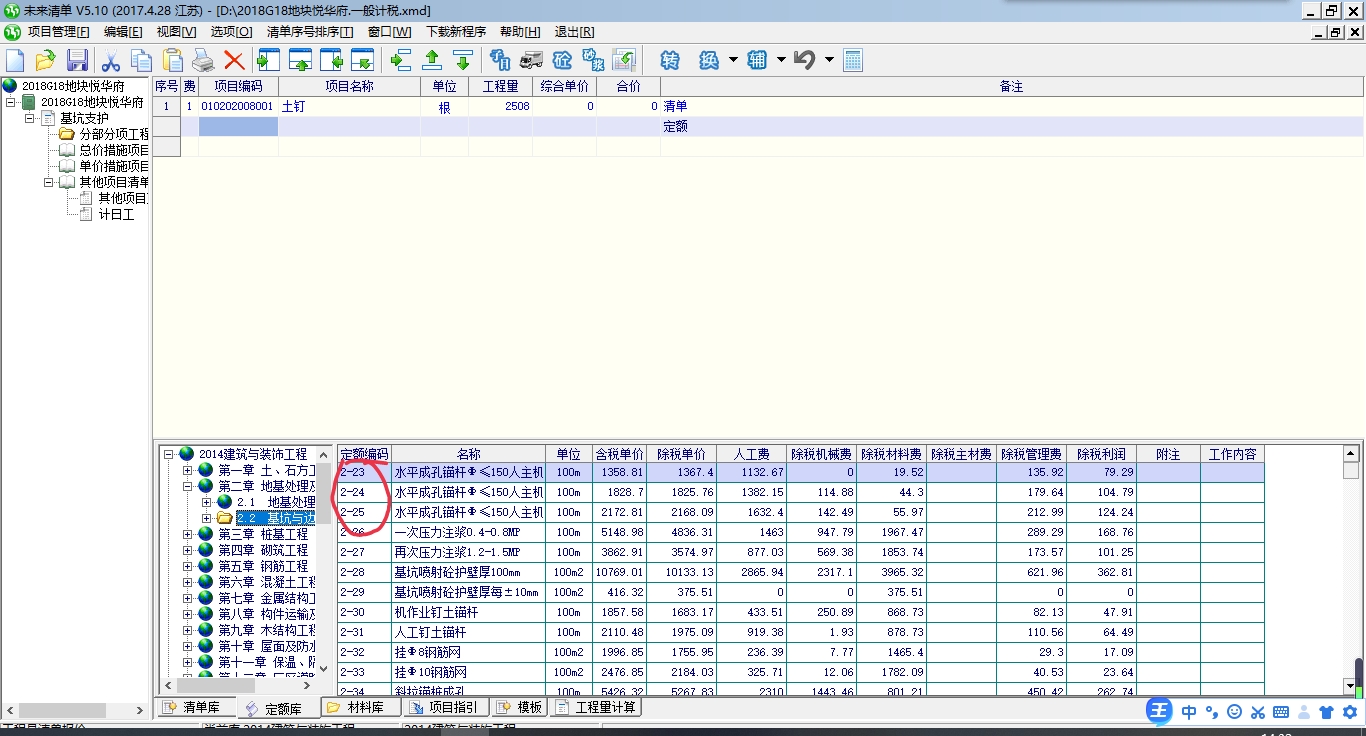Image resolution: width=1366 pixels, height=736 pixels.
Task: Create a new project file
Action: coord(15,60)
